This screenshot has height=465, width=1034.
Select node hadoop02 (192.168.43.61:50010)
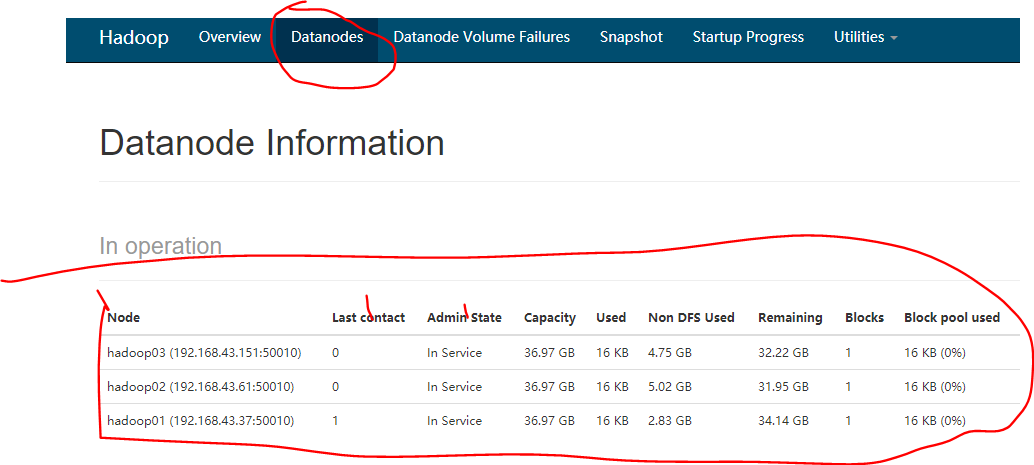click(x=200, y=387)
